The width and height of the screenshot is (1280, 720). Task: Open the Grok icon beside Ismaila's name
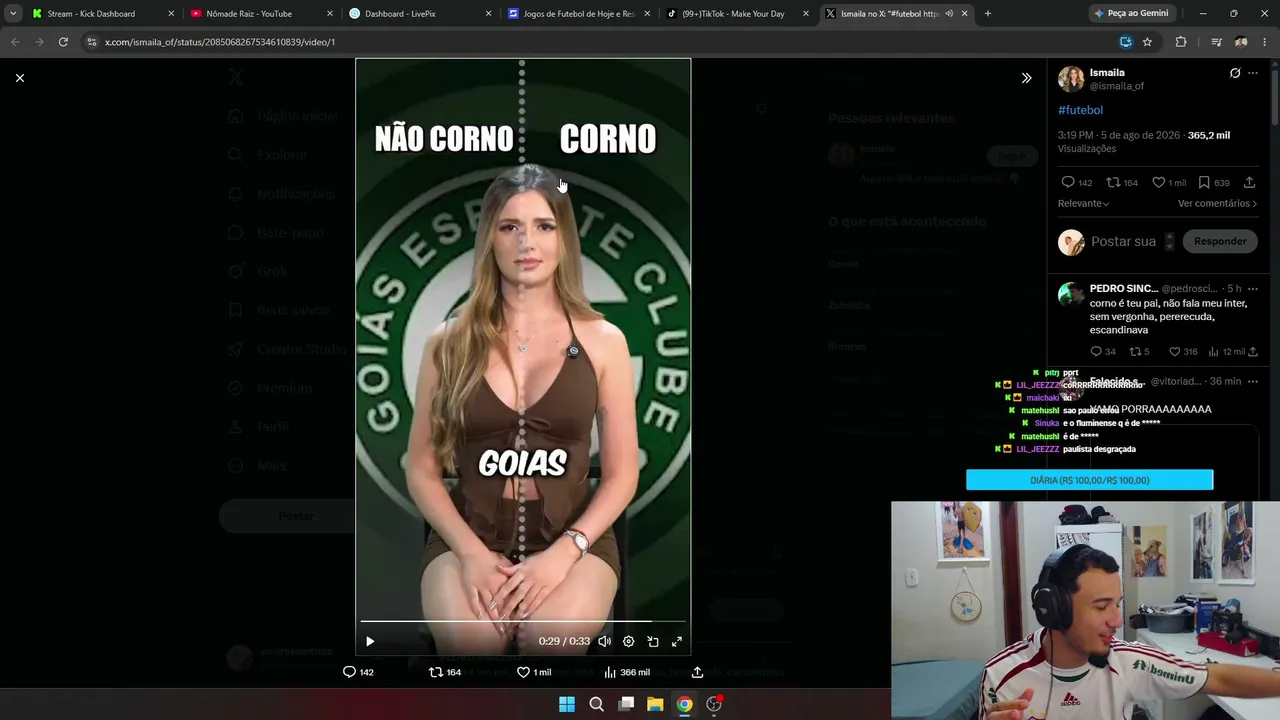coord(1235,73)
